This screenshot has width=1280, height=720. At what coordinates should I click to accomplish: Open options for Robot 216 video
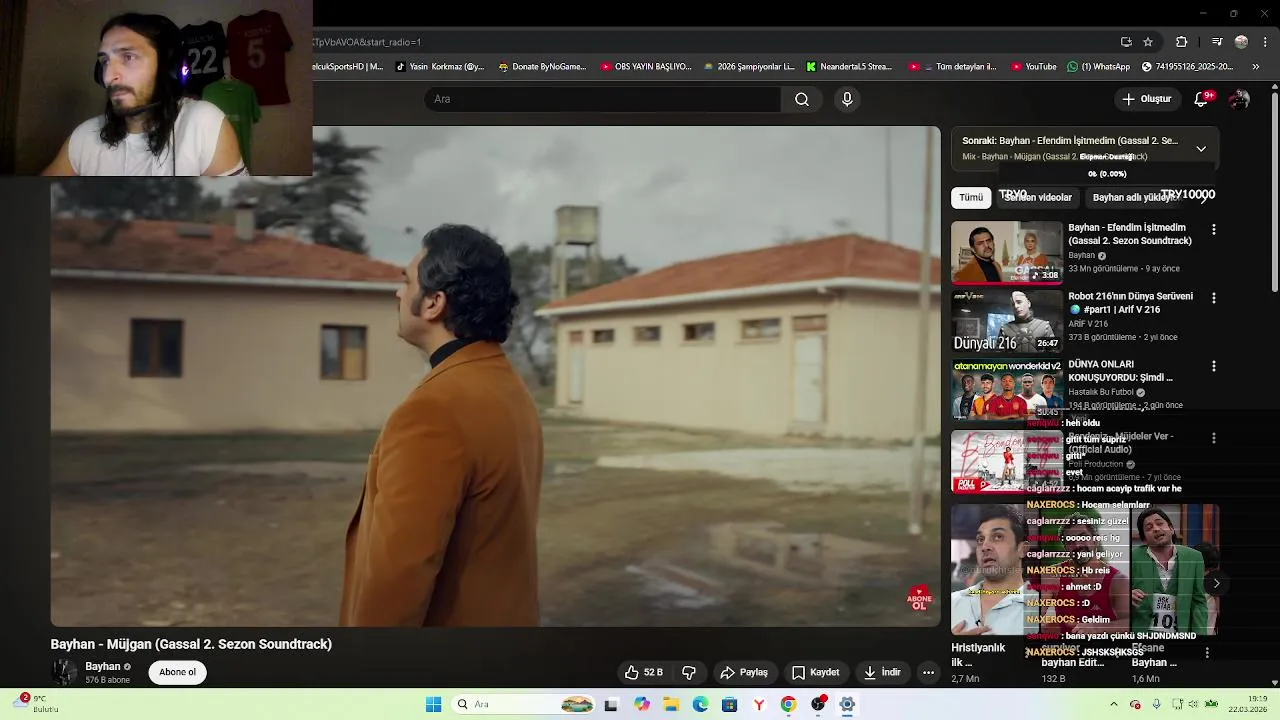pos(1214,298)
